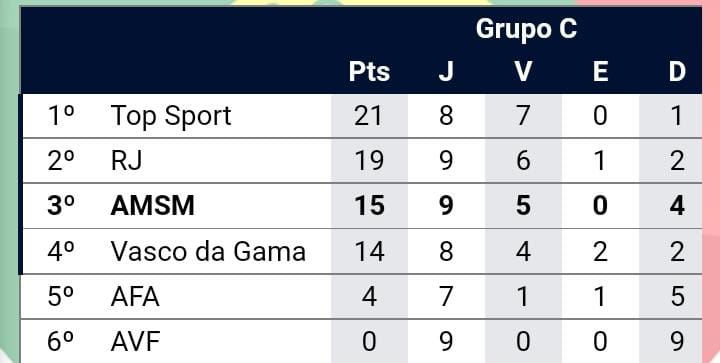
Task: Click the J games-played column header
Action: [446, 72]
